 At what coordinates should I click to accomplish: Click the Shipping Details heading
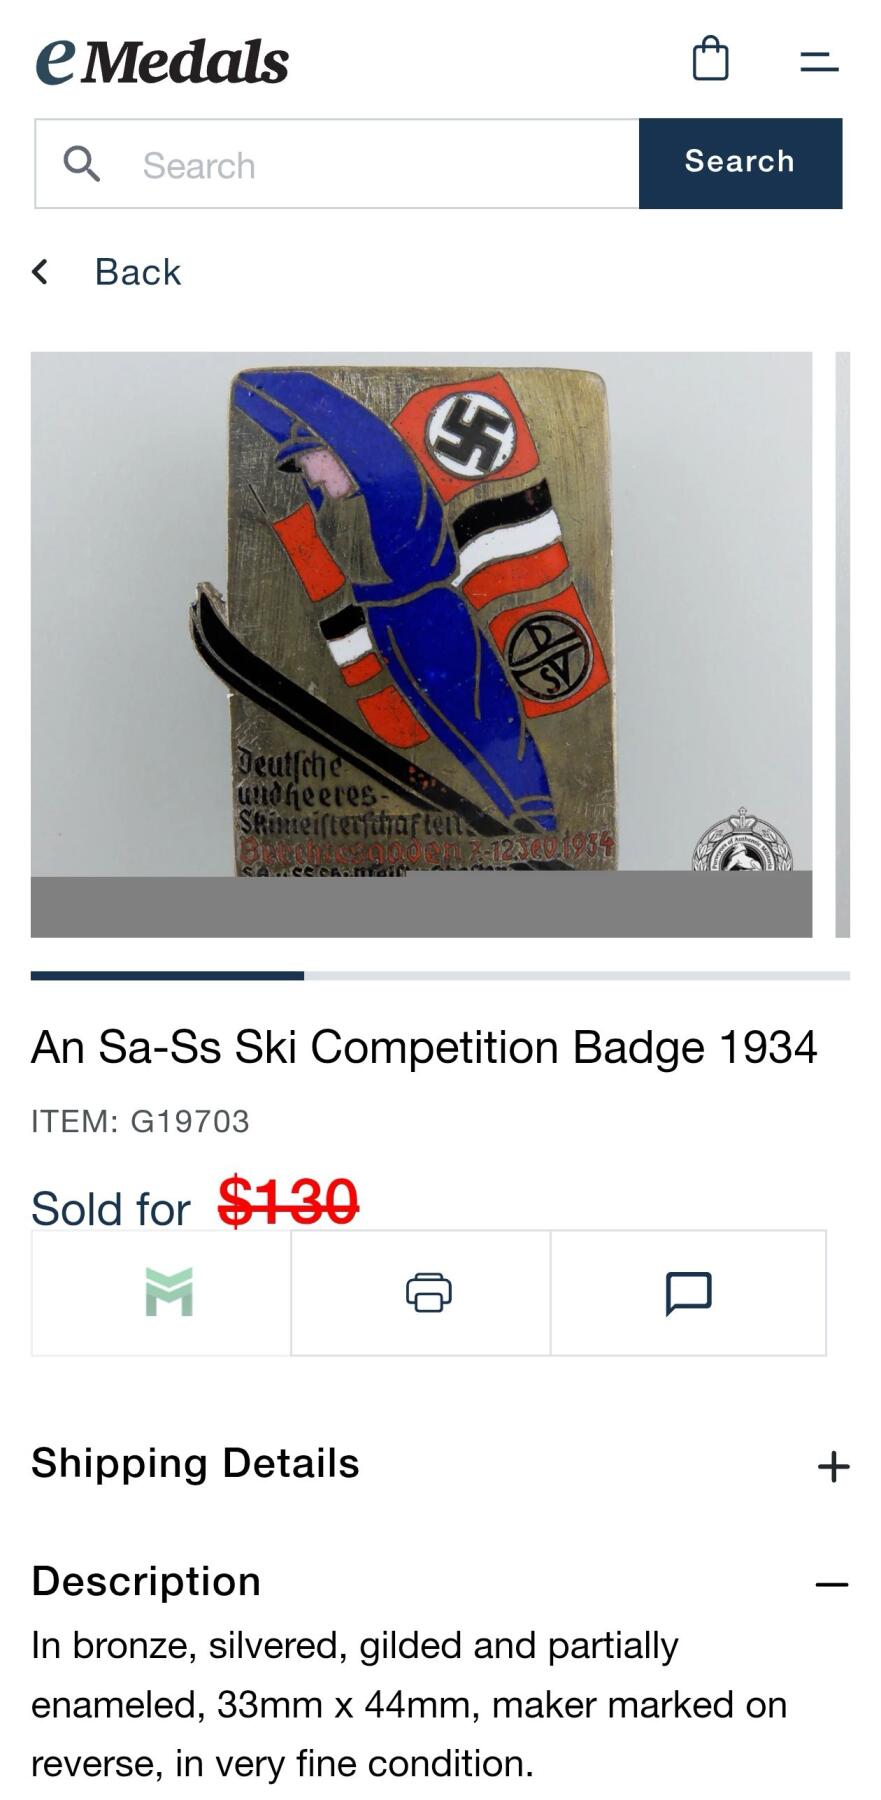(x=195, y=1462)
